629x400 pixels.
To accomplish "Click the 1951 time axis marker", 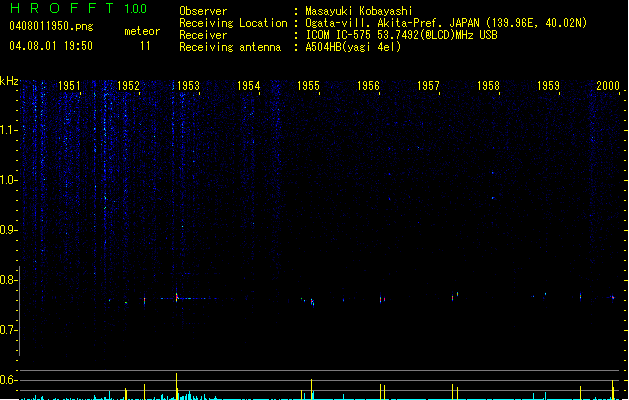I will 69,85.
